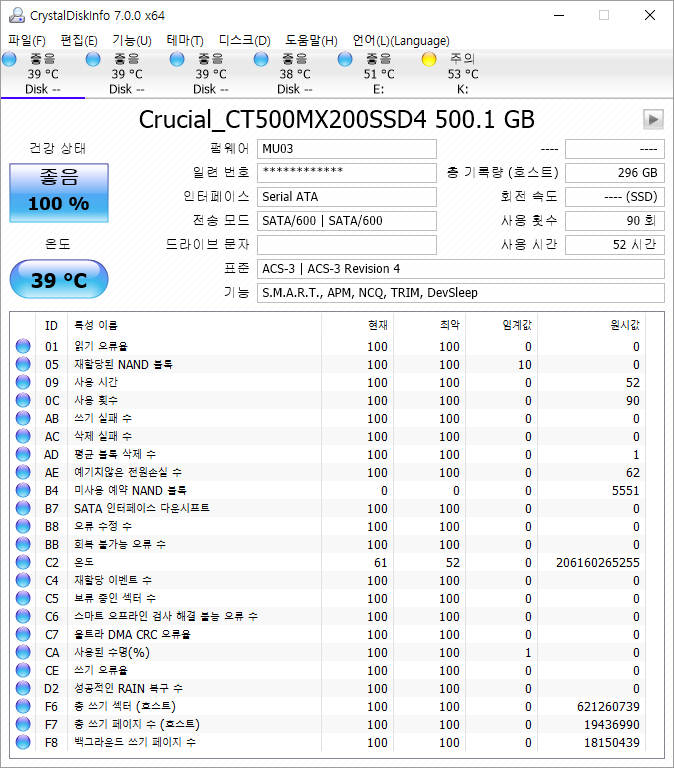This screenshot has height=768, width=674.
Task: Click the Serial ATA interface field
Action: pos(347,197)
